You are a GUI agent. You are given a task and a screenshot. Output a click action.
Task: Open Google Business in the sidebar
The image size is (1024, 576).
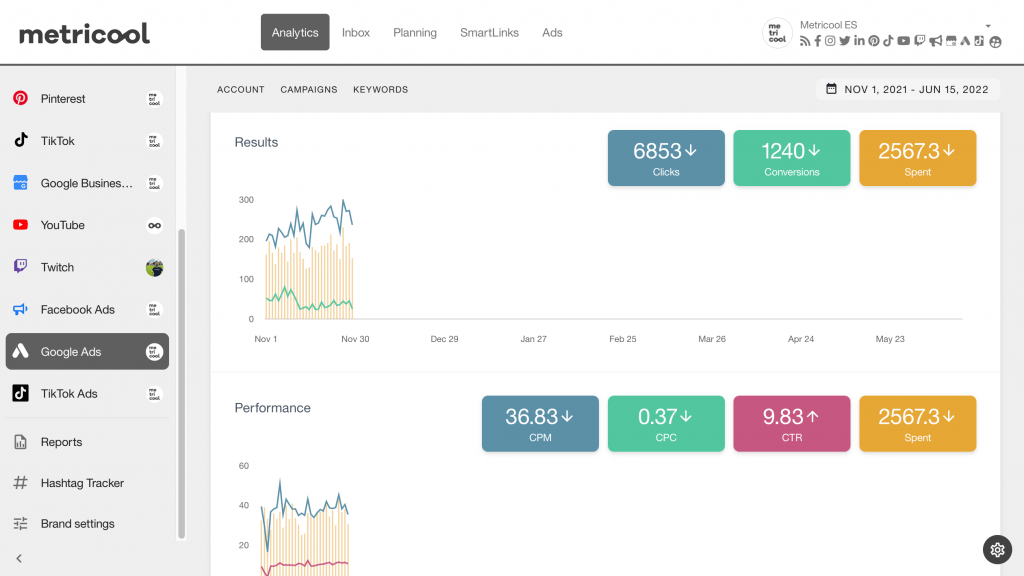(88, 183)
